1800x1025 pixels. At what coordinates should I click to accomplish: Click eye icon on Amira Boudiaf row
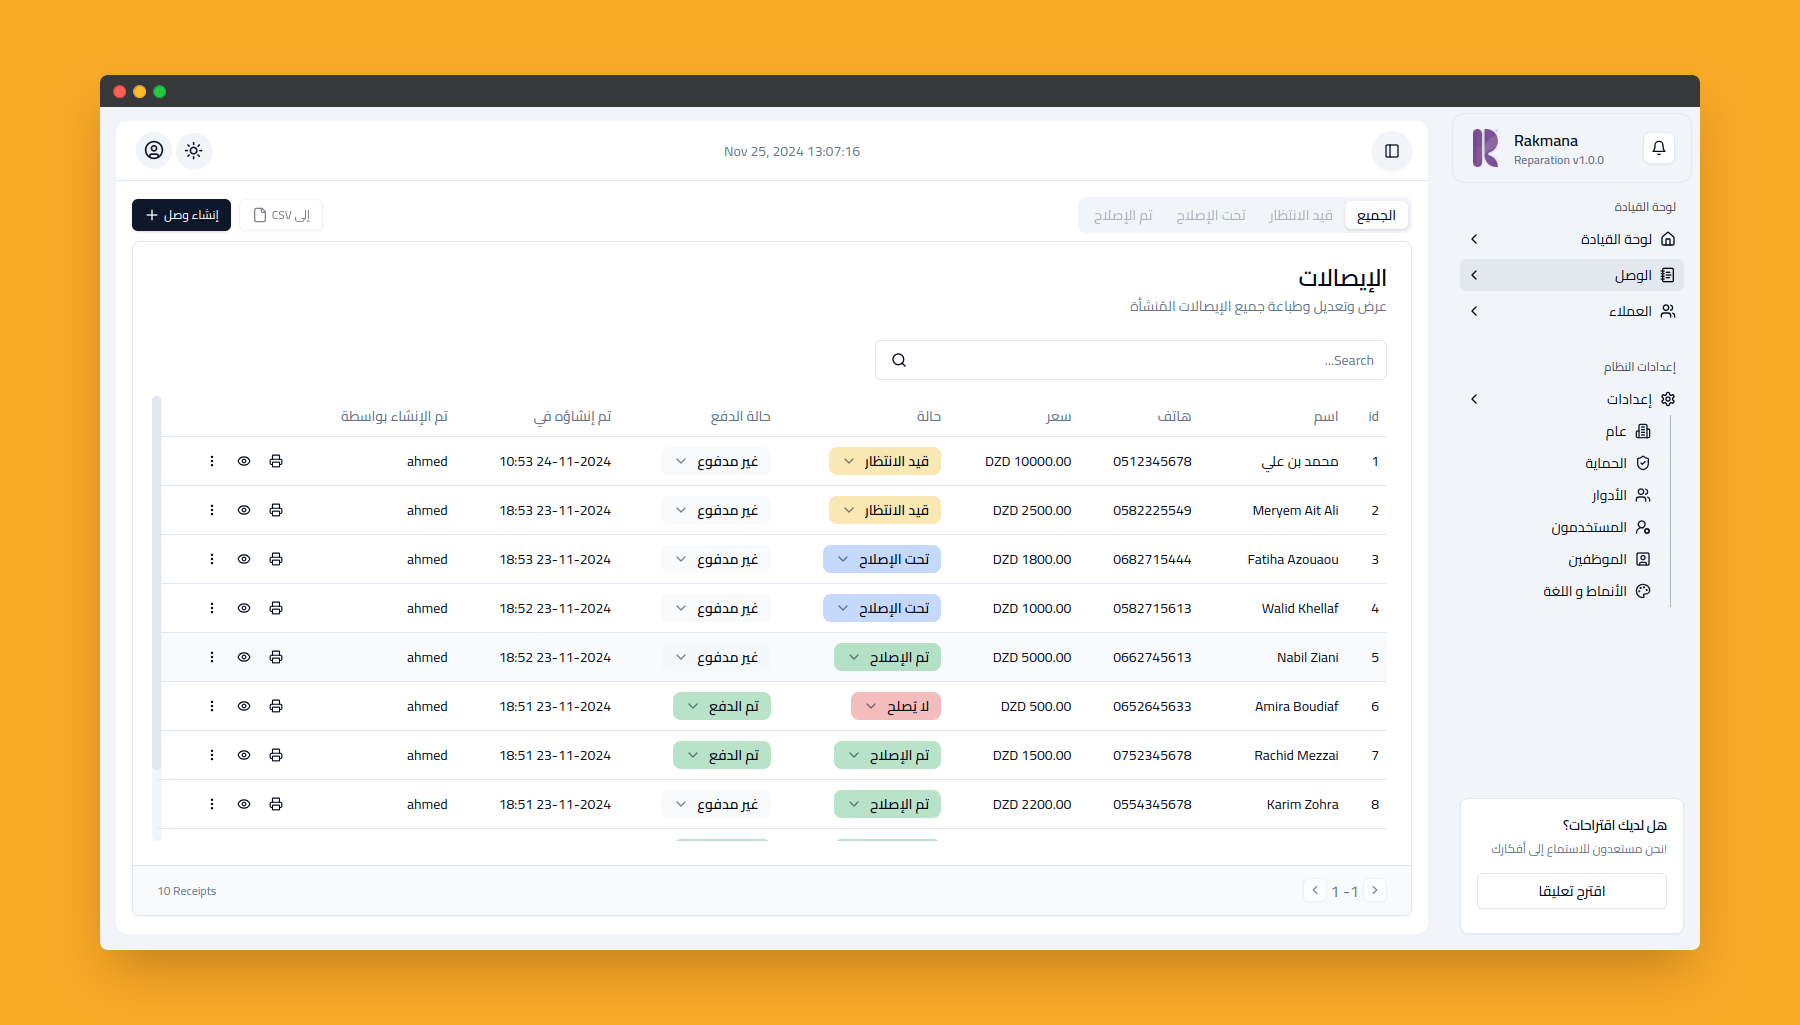(x=244, y=706)
